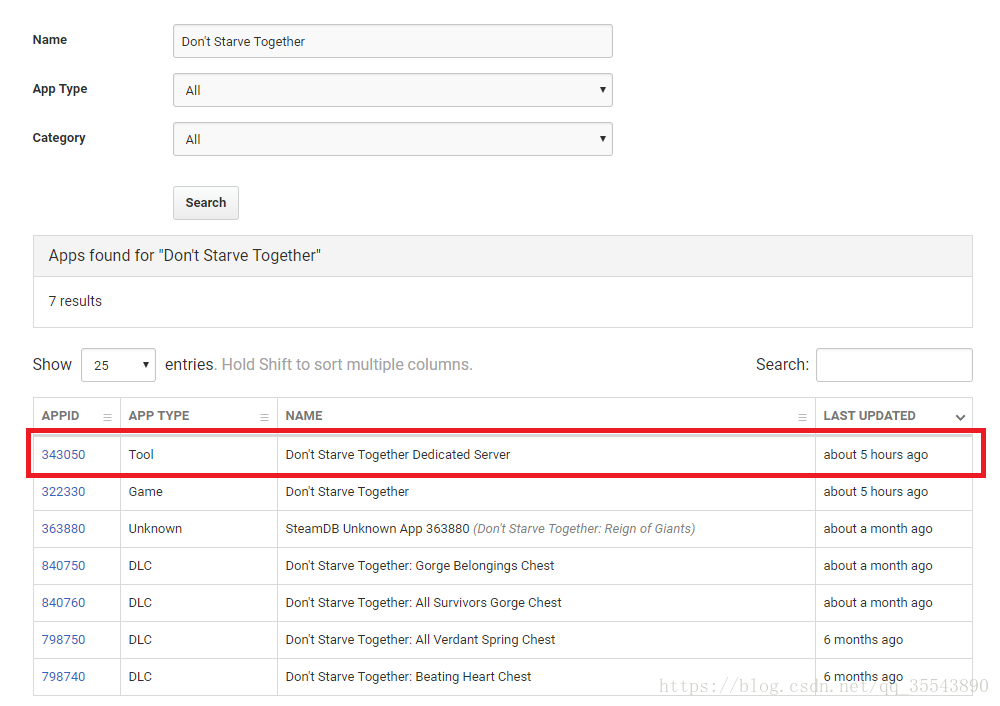
Task: Click the 'Category' field label
Action: click(x=59, y=138)
